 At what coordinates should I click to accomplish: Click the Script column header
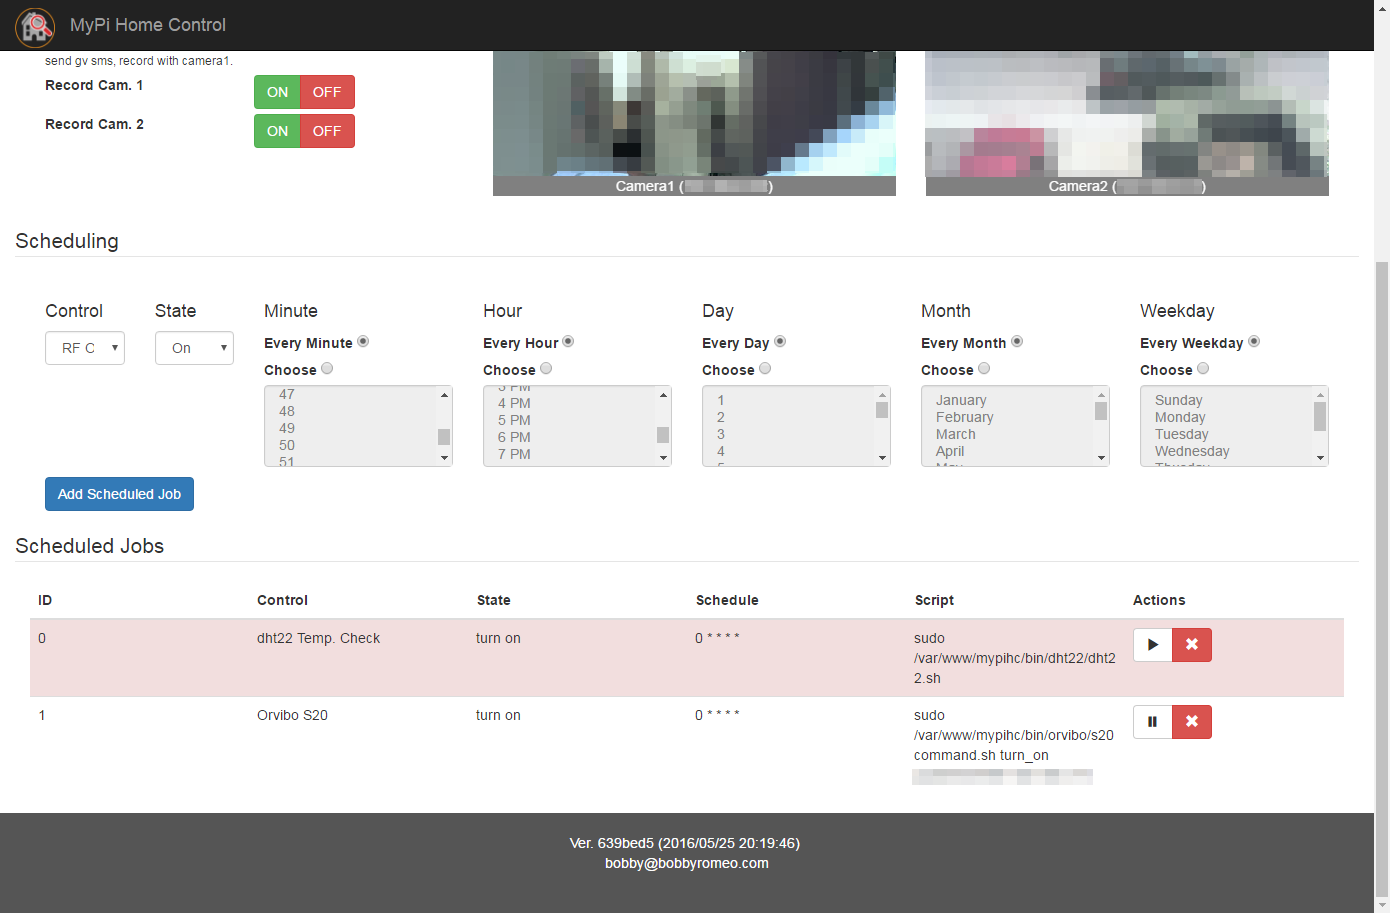click(x=934, y=600)
